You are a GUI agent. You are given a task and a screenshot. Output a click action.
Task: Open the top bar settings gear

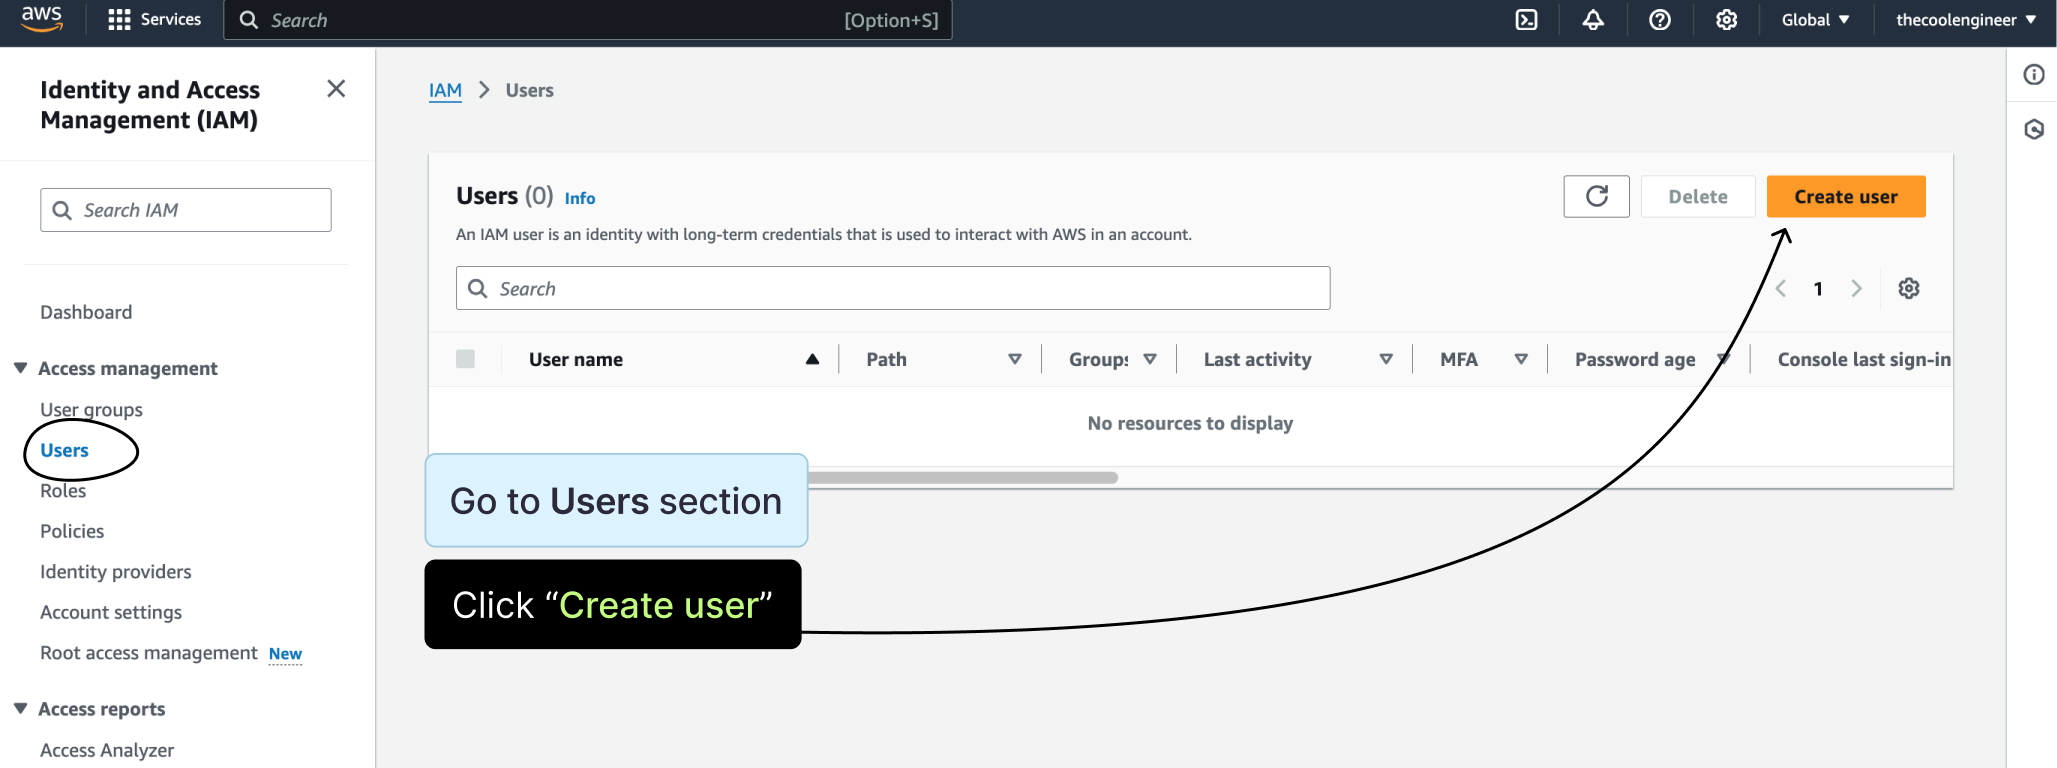(x=1726, y=20)
